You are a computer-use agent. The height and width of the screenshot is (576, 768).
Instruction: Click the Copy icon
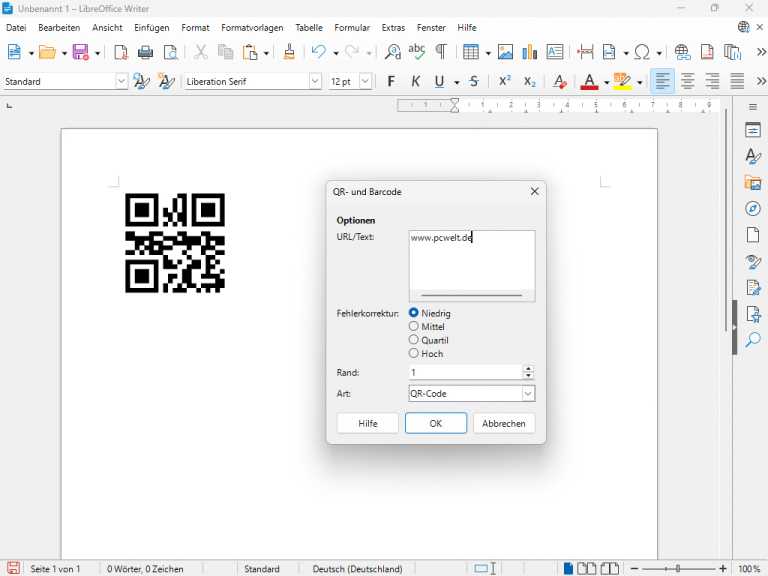click(x=225, y=51)
